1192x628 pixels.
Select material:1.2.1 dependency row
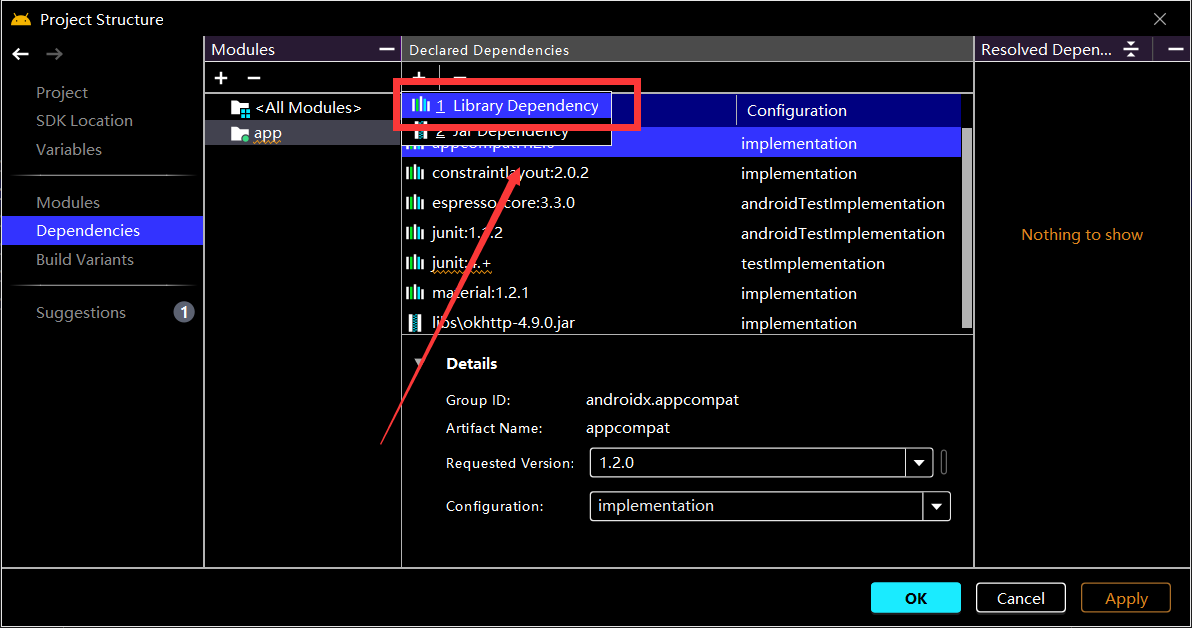coord(681,293)
